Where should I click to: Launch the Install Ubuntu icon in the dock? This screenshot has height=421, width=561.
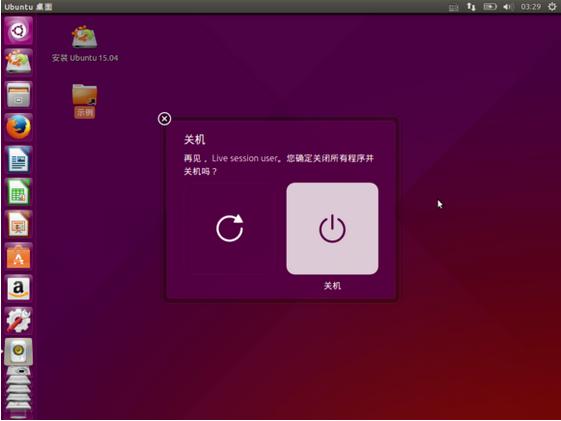(19, 62)
